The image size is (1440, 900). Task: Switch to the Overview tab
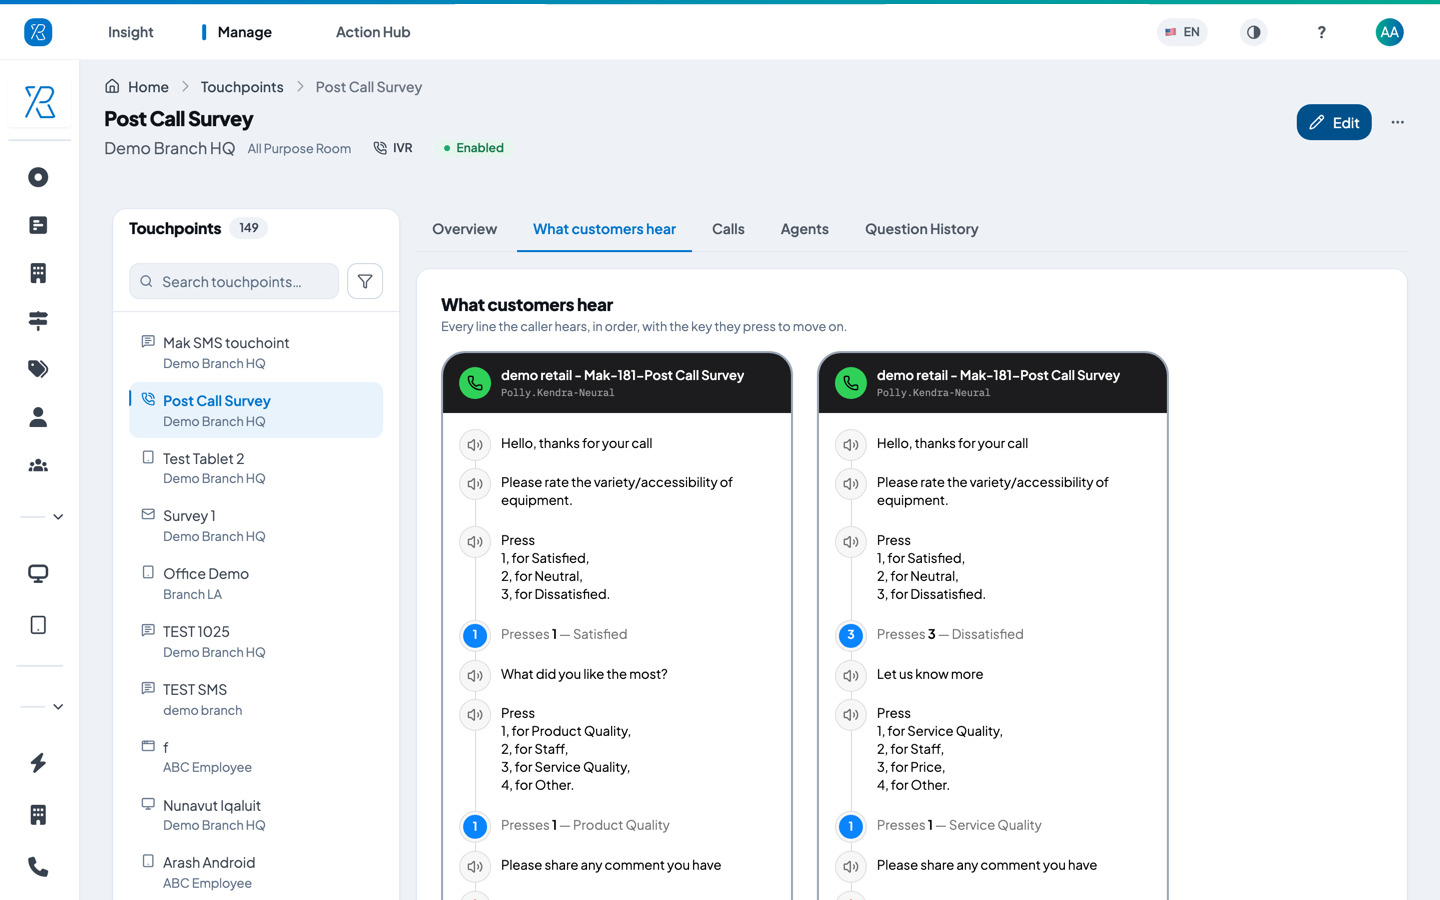pos(464,229)
